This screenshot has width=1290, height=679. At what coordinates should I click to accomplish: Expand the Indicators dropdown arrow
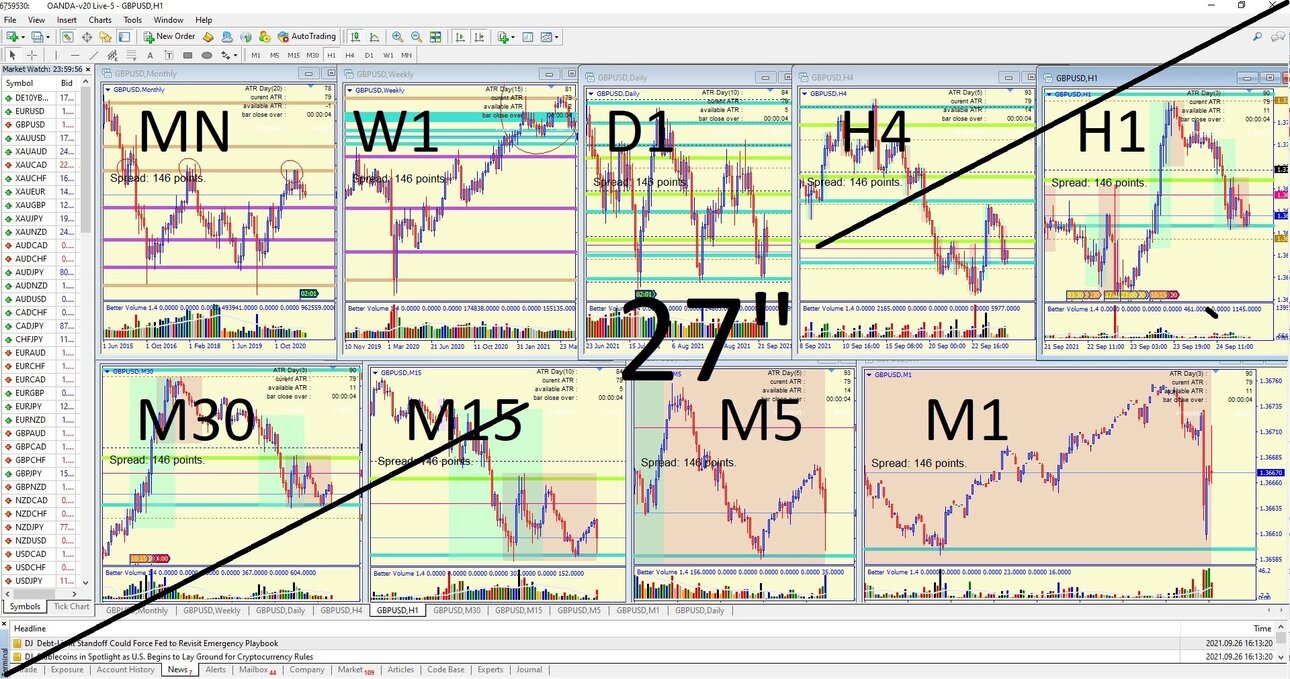click(514, 36)
